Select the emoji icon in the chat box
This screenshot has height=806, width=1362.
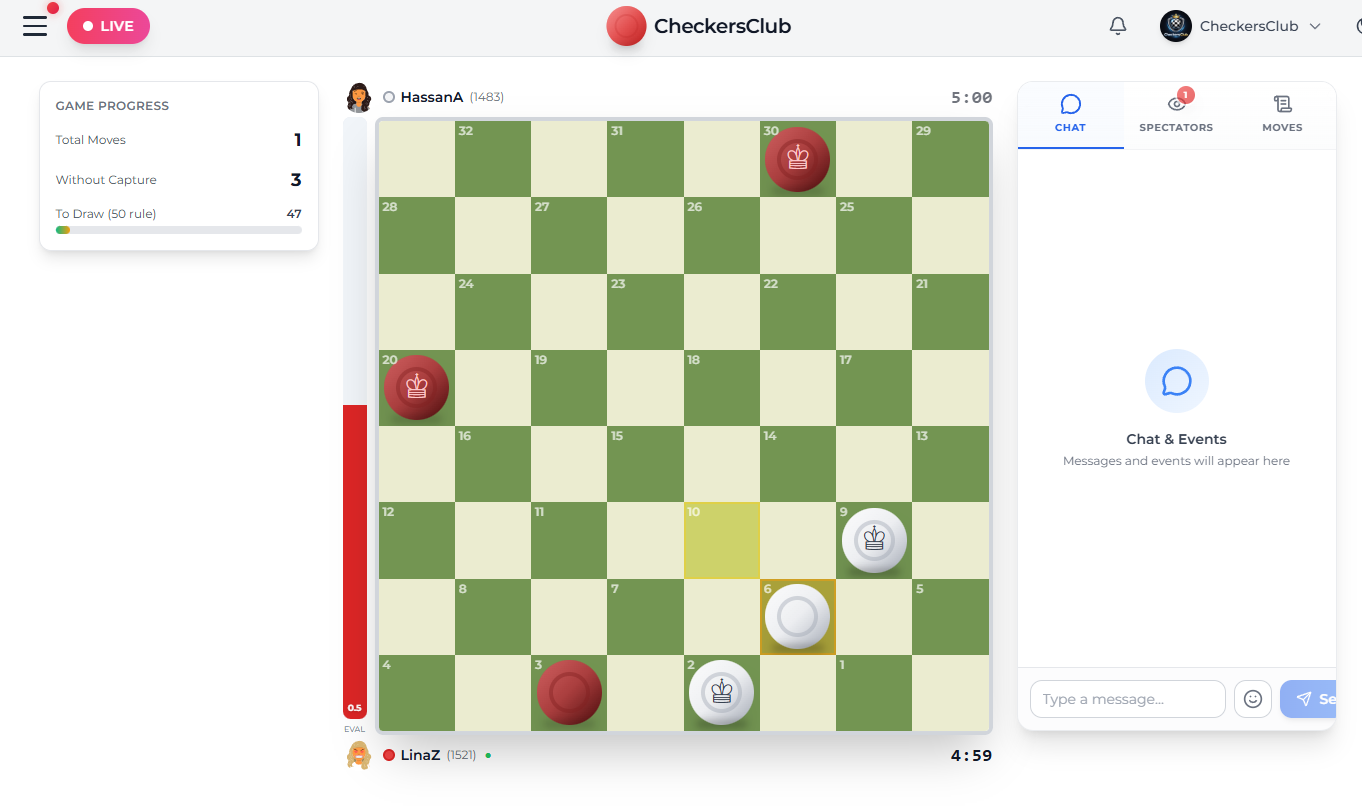pos(1253,698)
